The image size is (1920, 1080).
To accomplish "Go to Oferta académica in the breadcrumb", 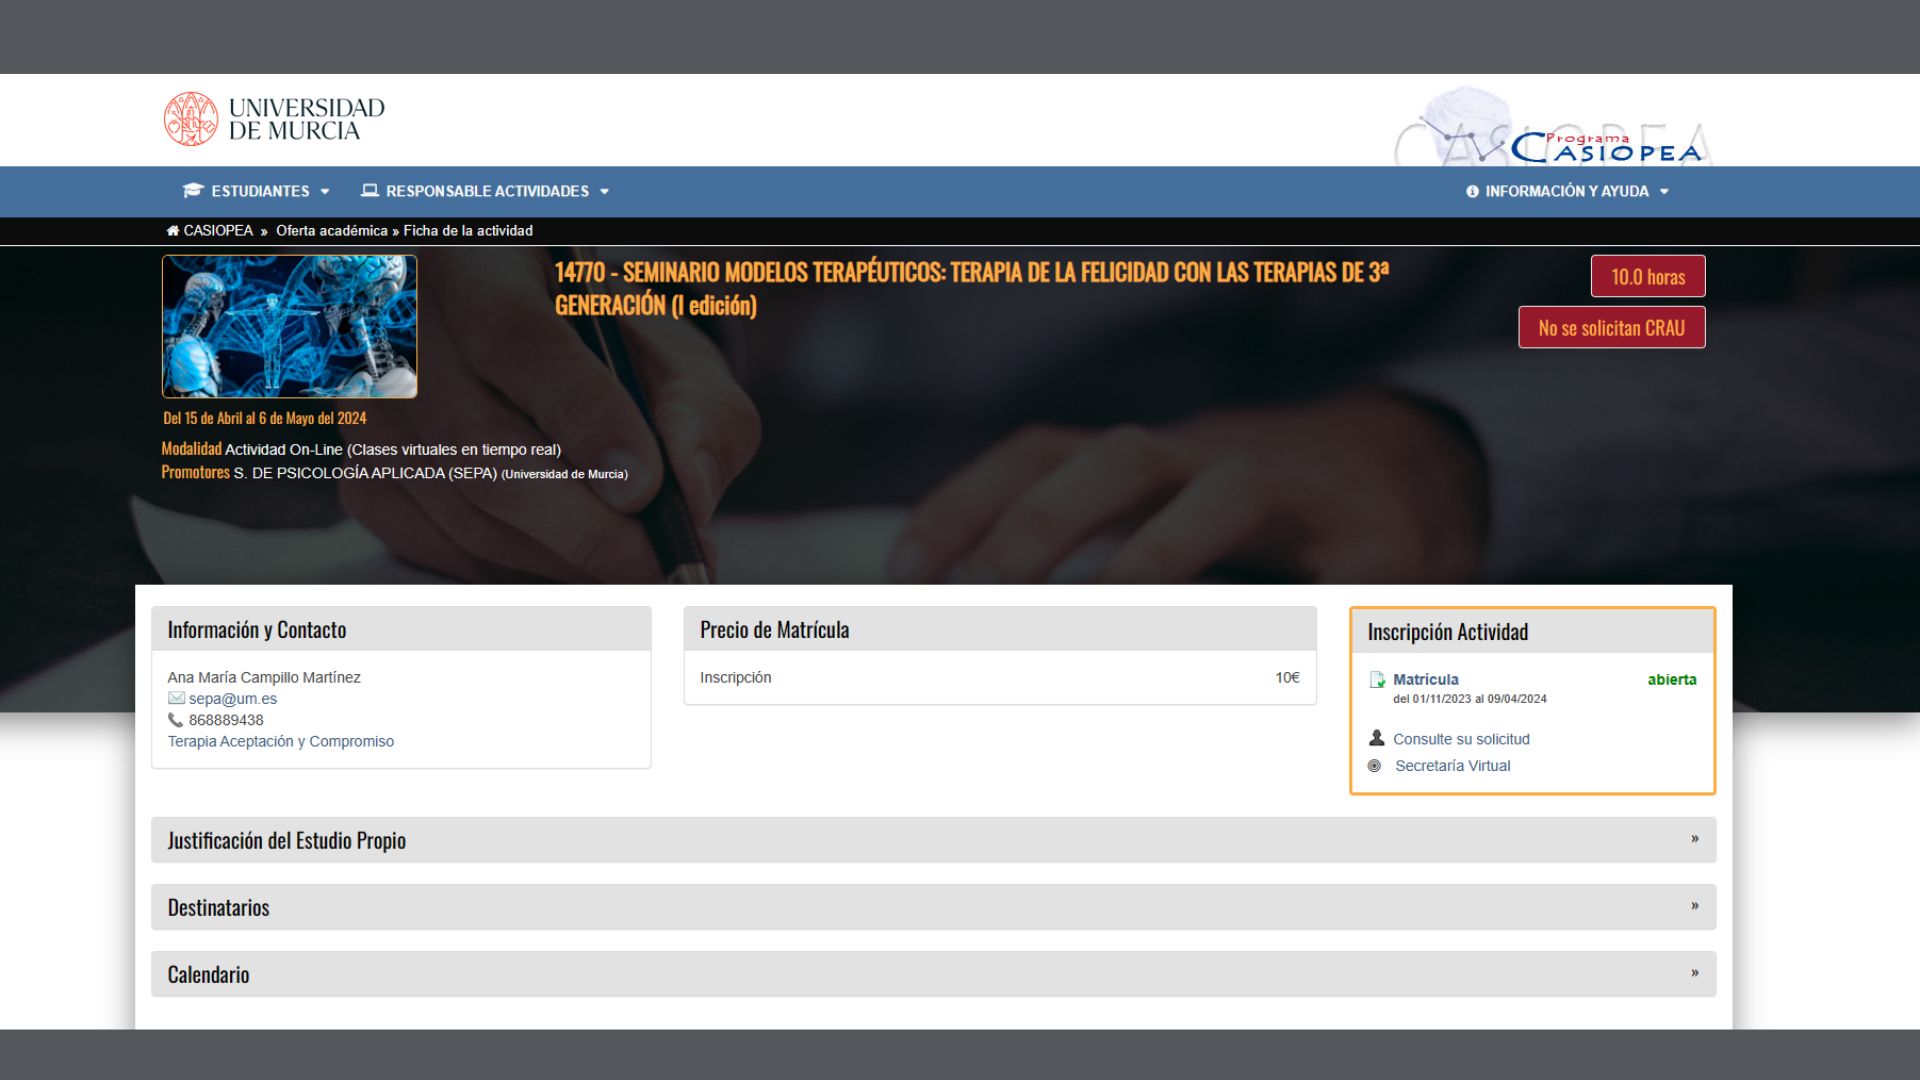I will click(x=331, y=231).
